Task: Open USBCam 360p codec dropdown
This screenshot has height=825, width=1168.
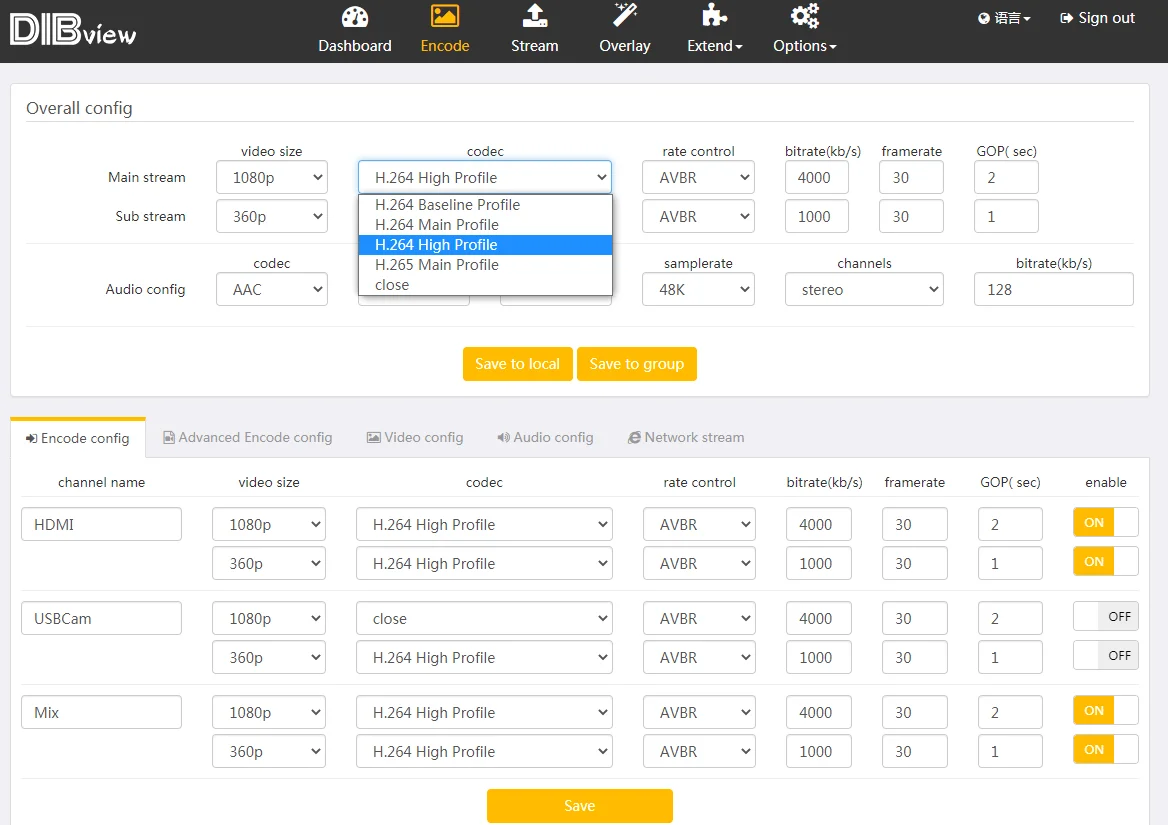Action: (x=484, y=657)
